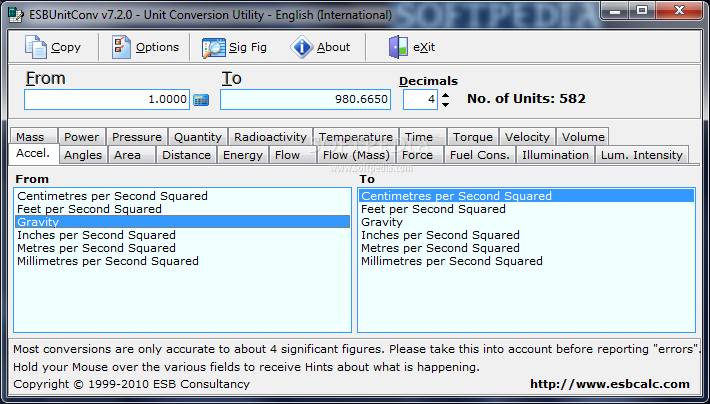Switch to the Velocity tab
This screenshot has height=404, width=710.
pyautogui.click(x=527, y=137)
